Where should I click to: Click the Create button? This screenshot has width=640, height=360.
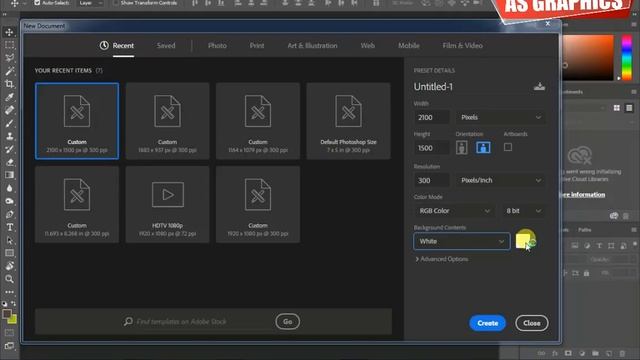point(487,323)
